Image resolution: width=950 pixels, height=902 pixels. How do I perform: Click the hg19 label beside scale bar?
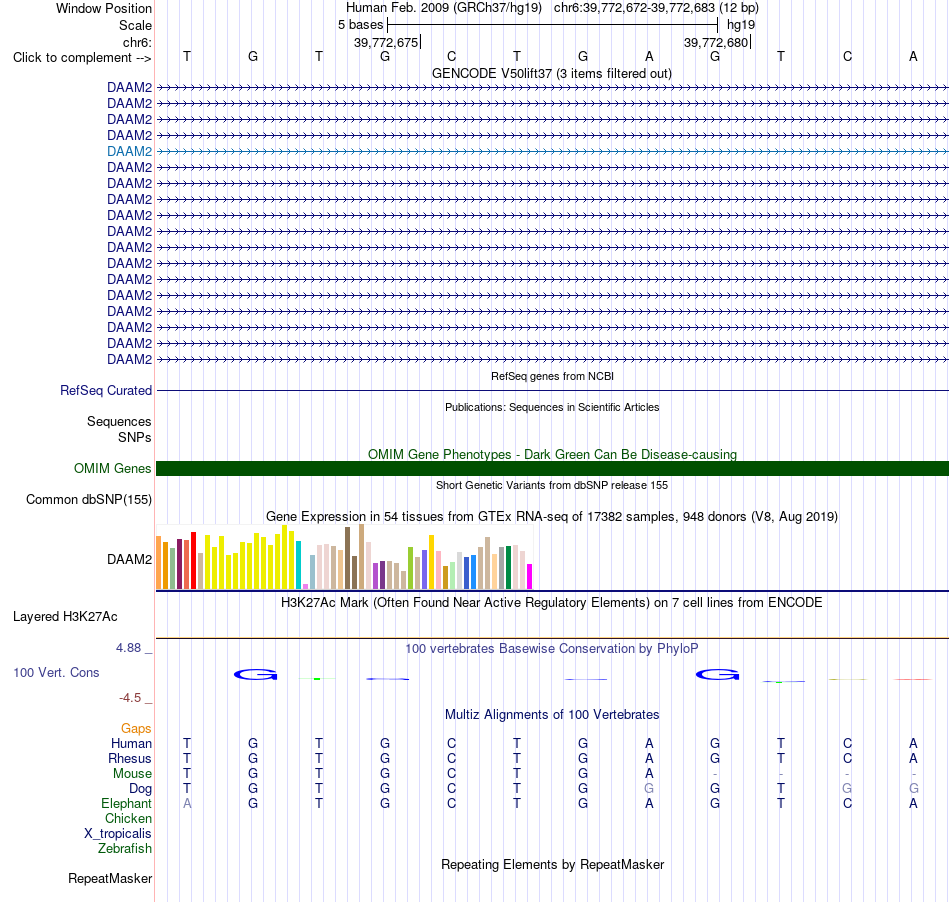[741, 25]
